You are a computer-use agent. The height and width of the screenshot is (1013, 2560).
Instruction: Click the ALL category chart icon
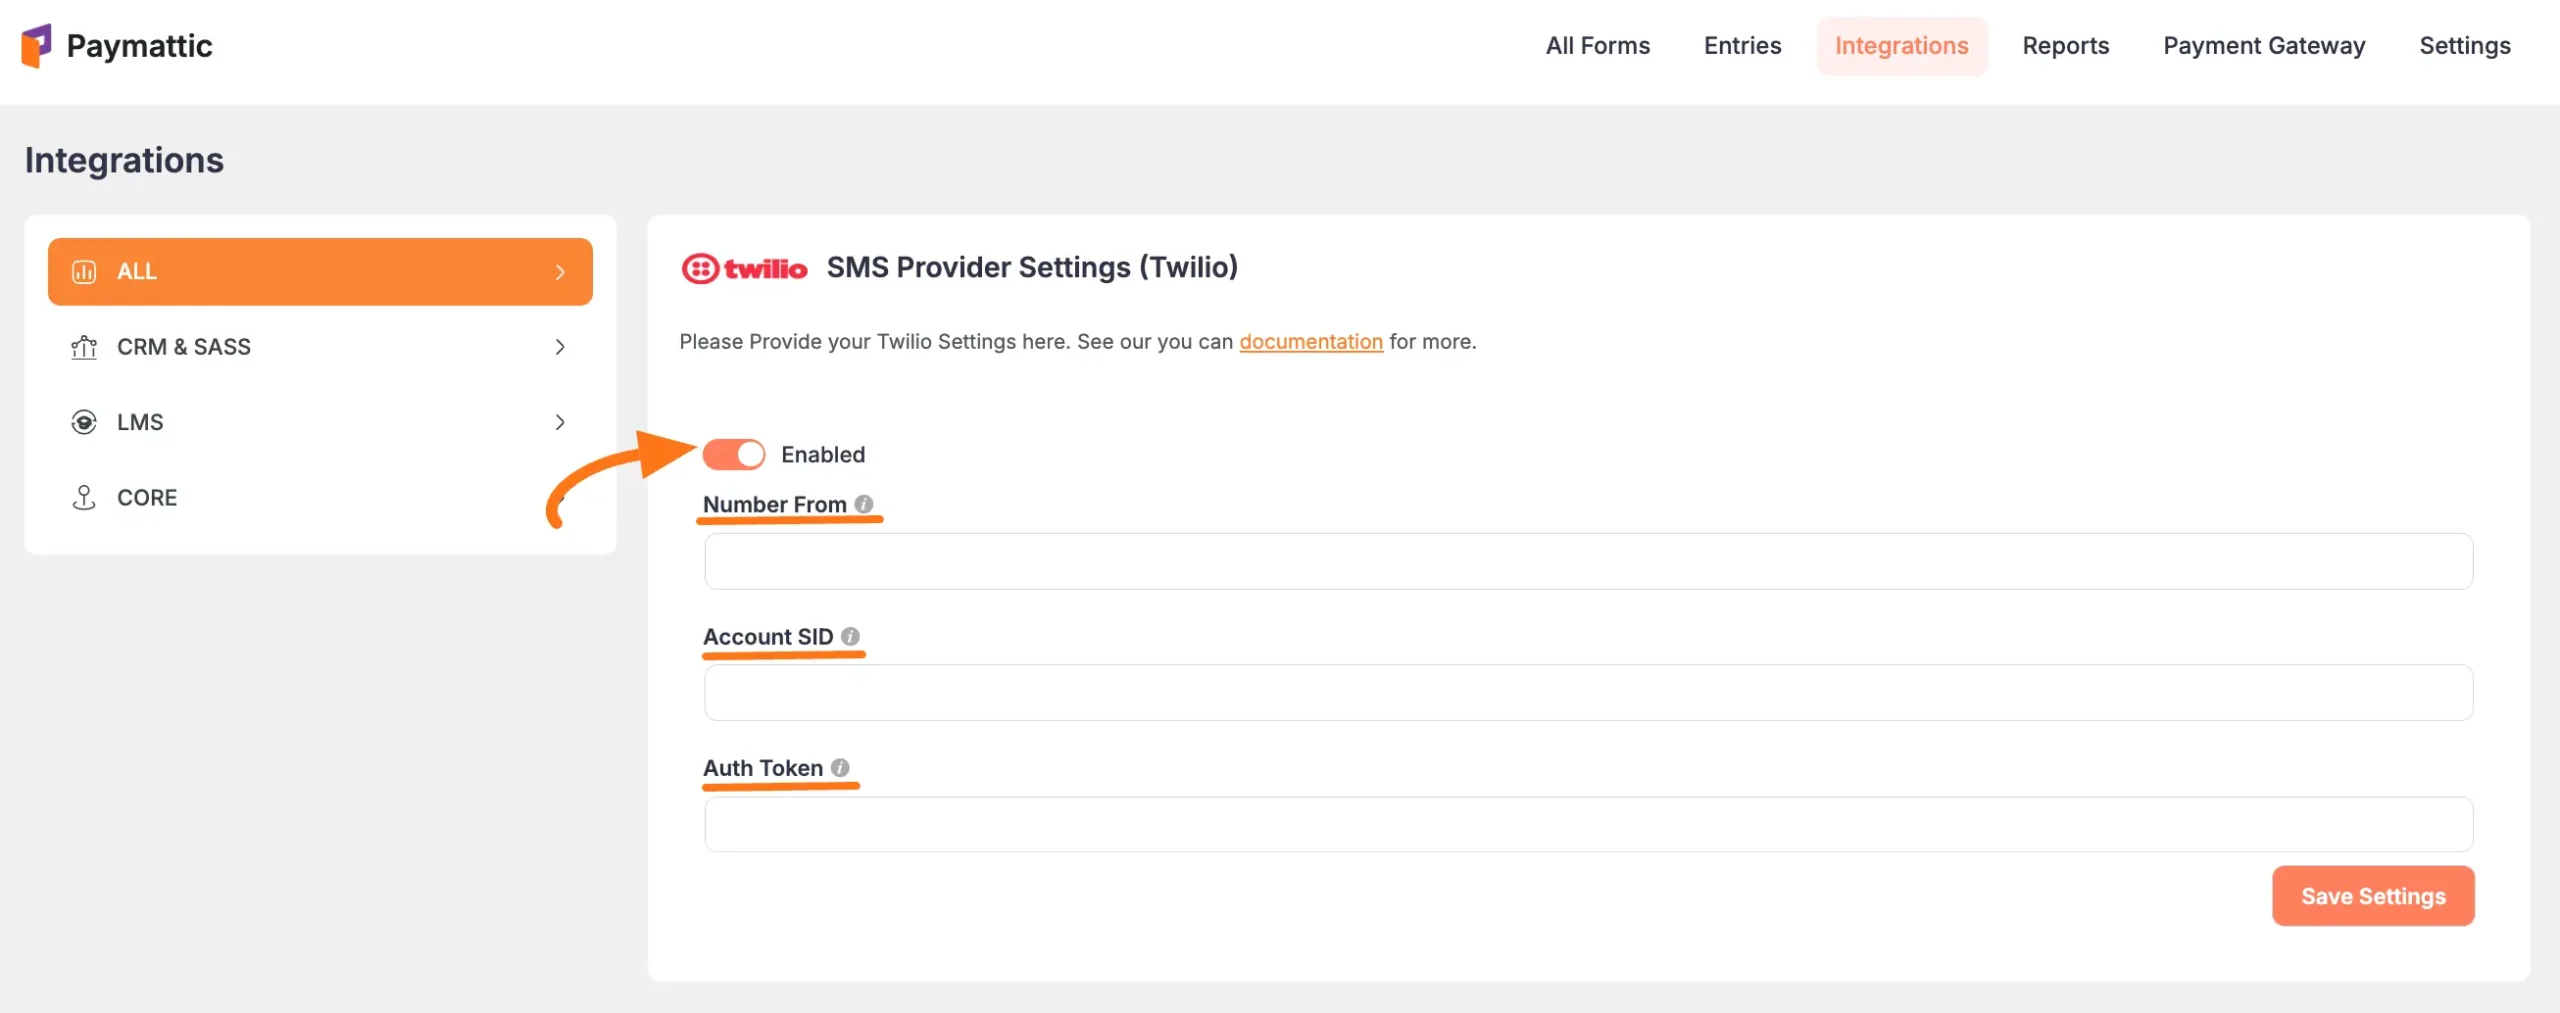tap(84, 272)
